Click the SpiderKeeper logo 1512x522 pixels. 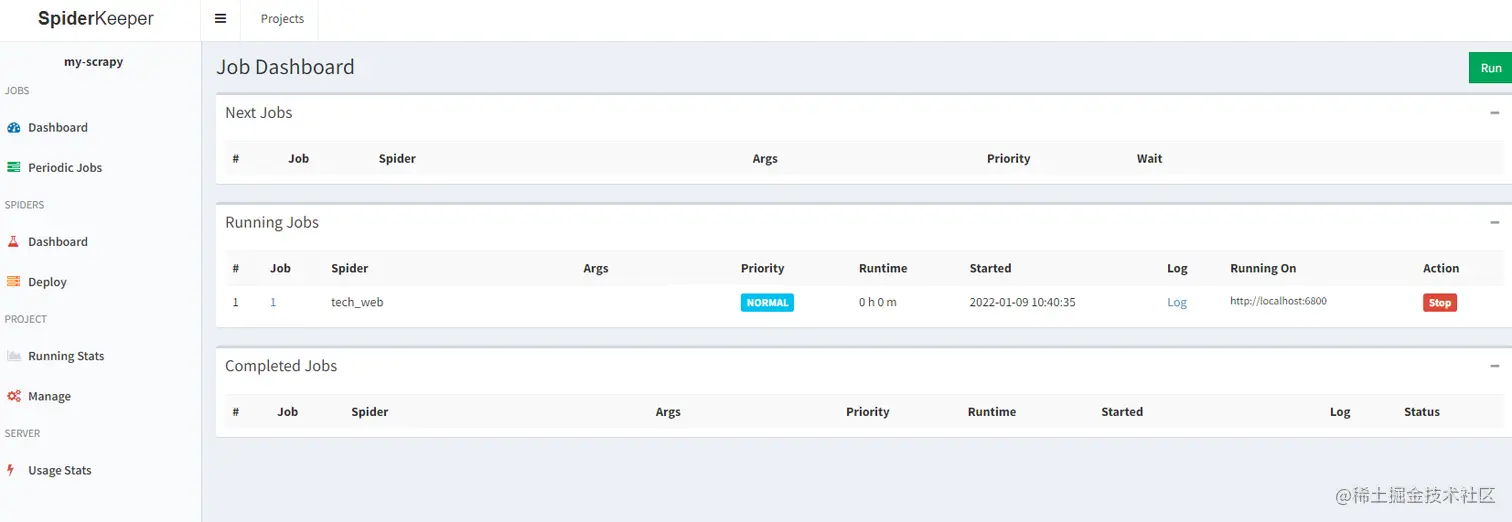click(96, 18)
